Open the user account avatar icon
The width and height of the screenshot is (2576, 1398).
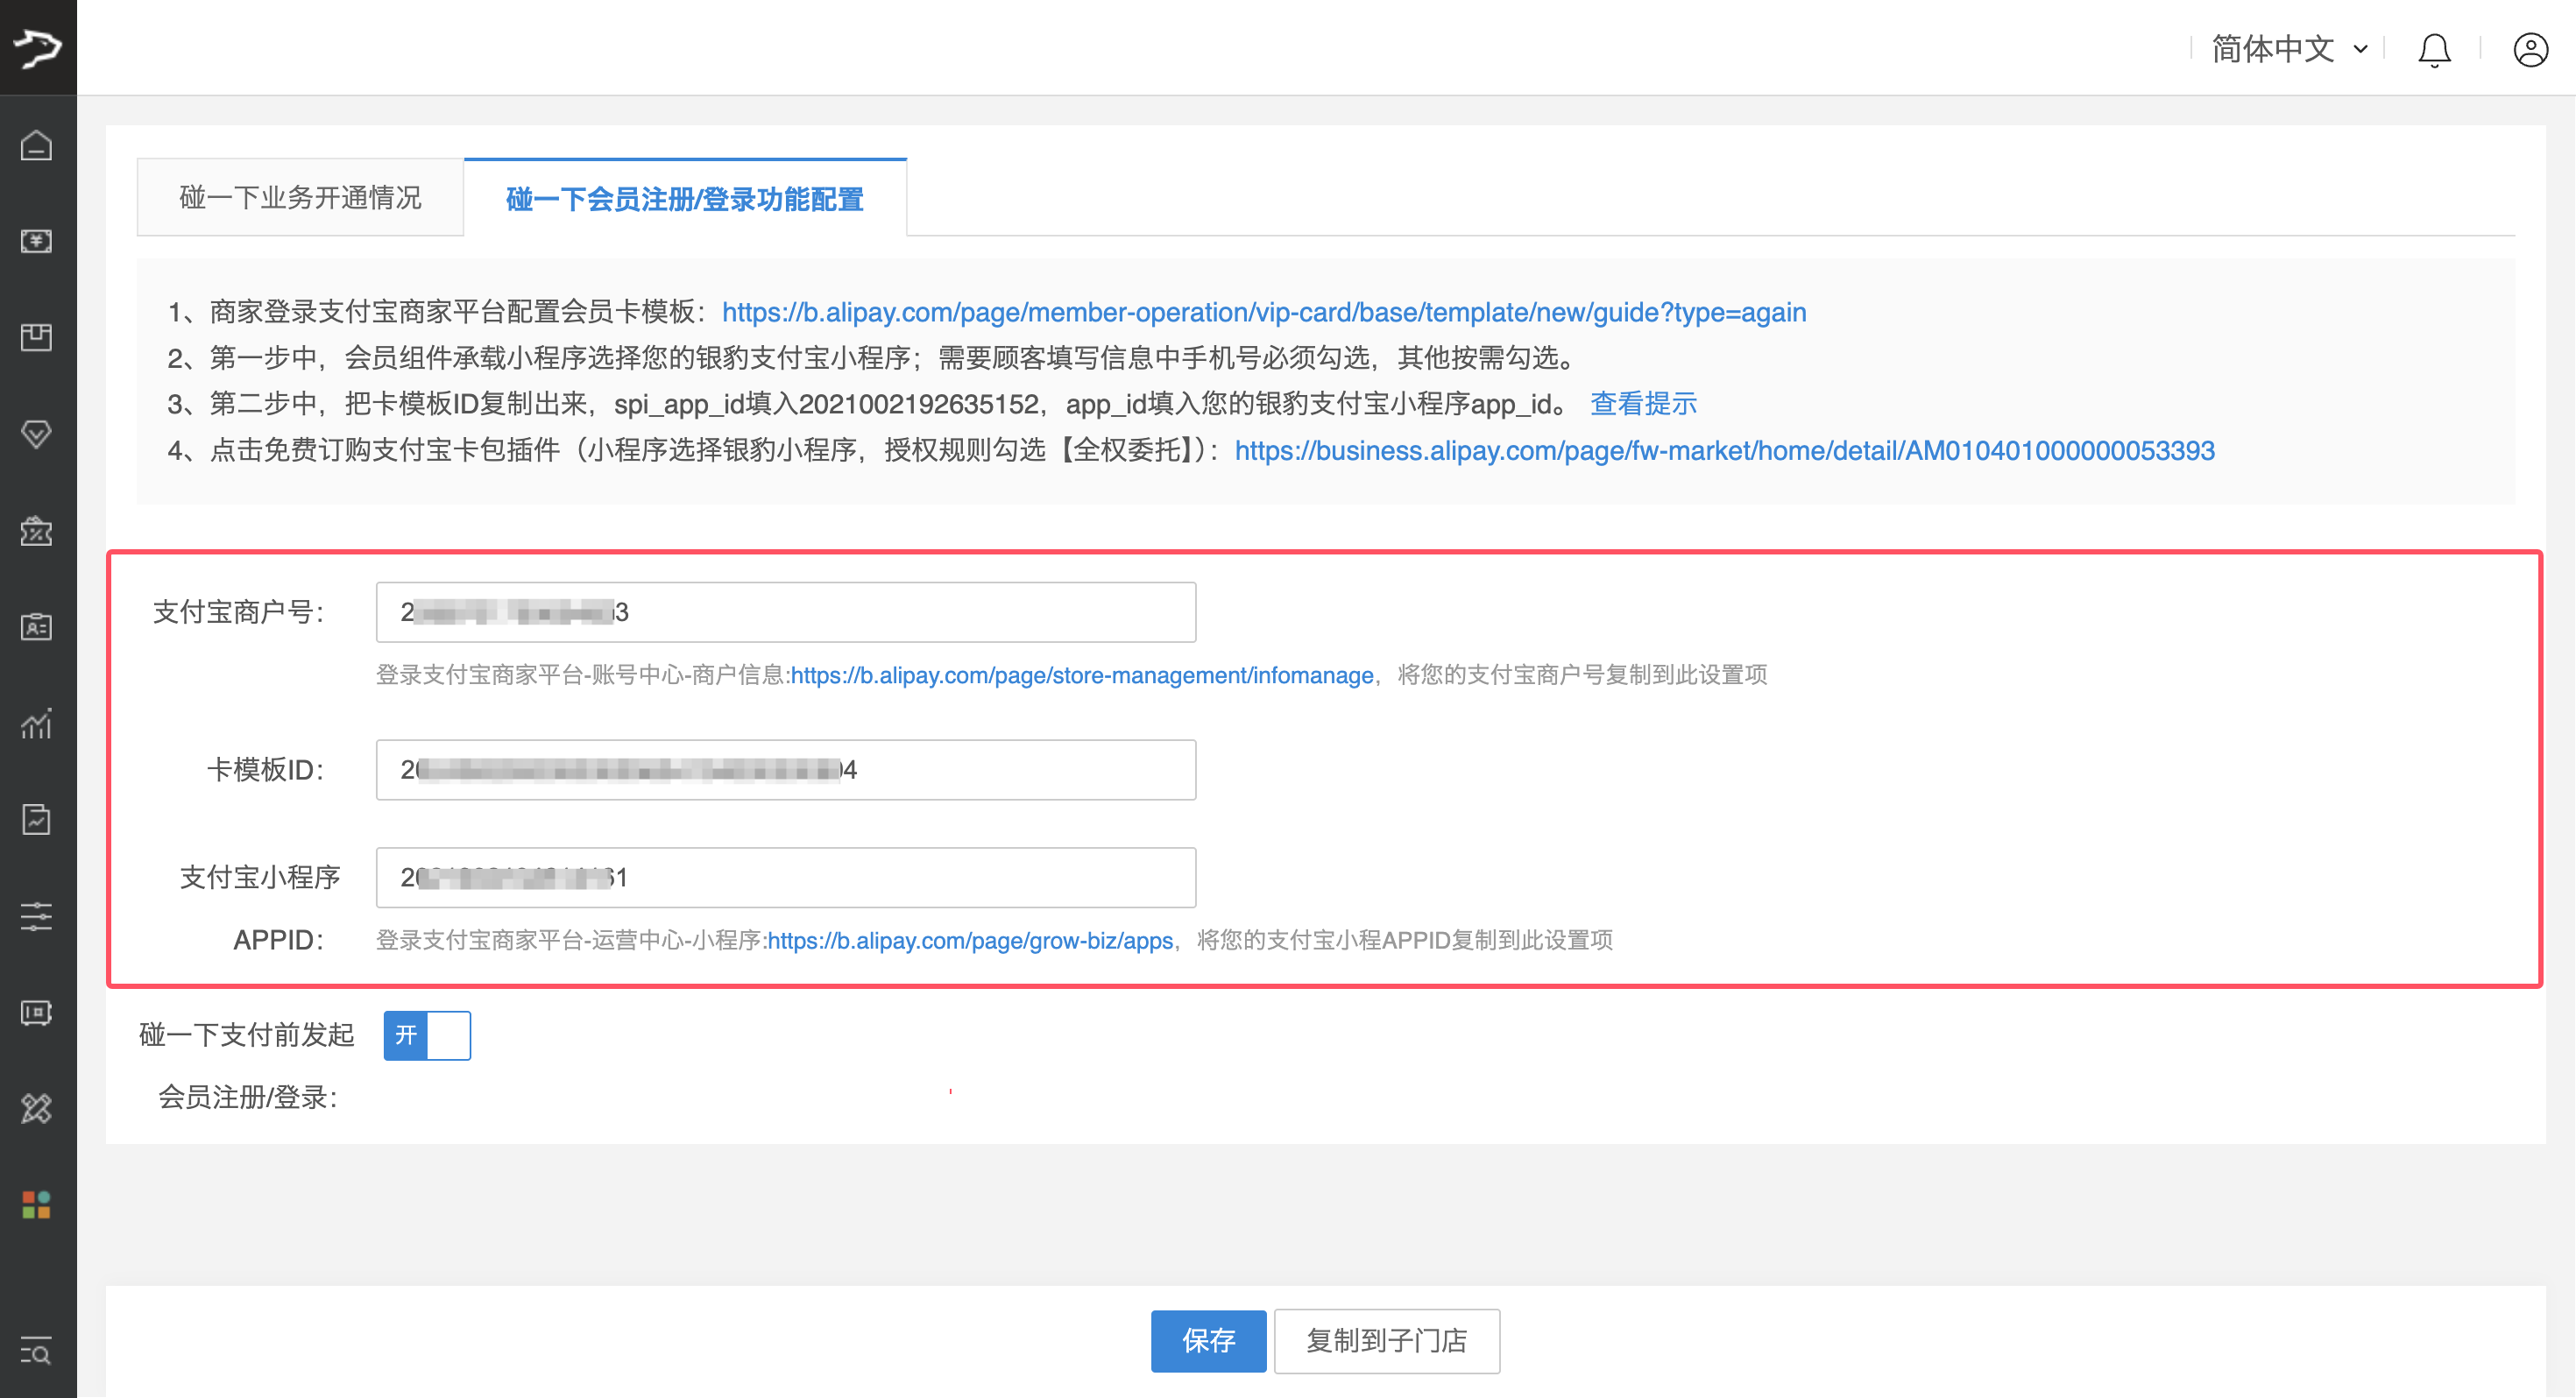pyautogui.click(x=2530, y=49)
